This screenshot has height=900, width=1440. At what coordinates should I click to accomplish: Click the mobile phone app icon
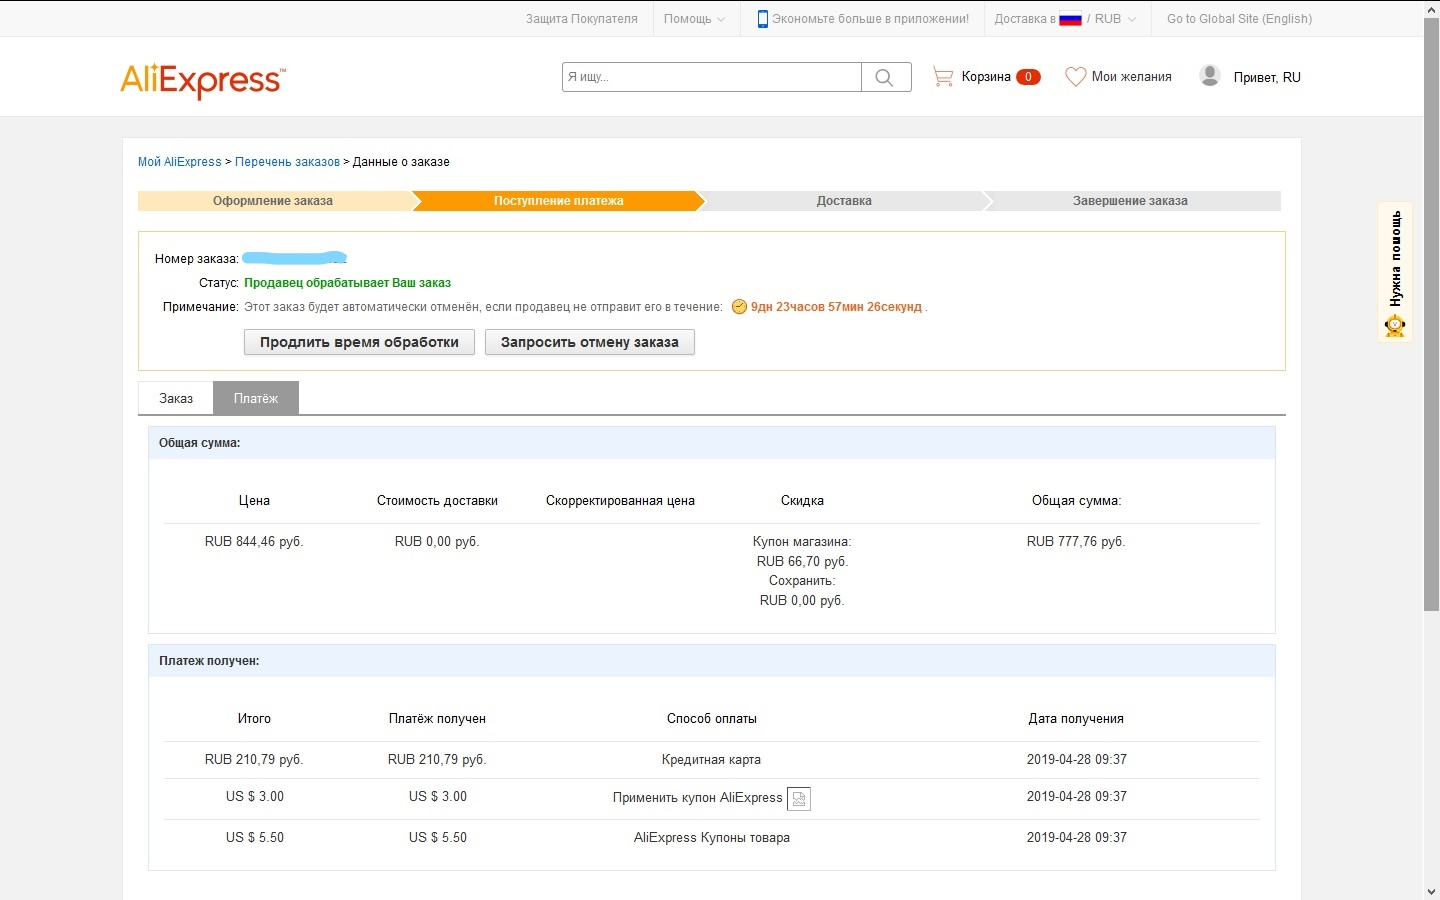[762, 19]
